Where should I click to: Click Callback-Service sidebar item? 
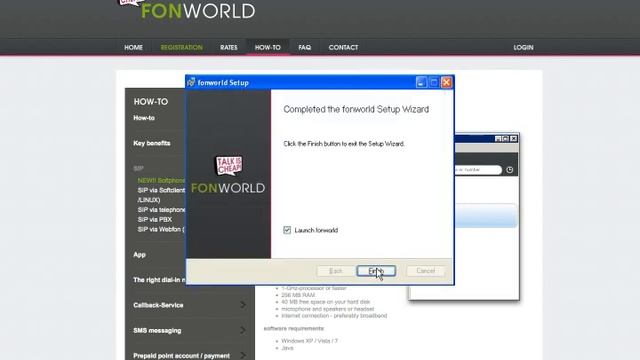pos(158,305)
